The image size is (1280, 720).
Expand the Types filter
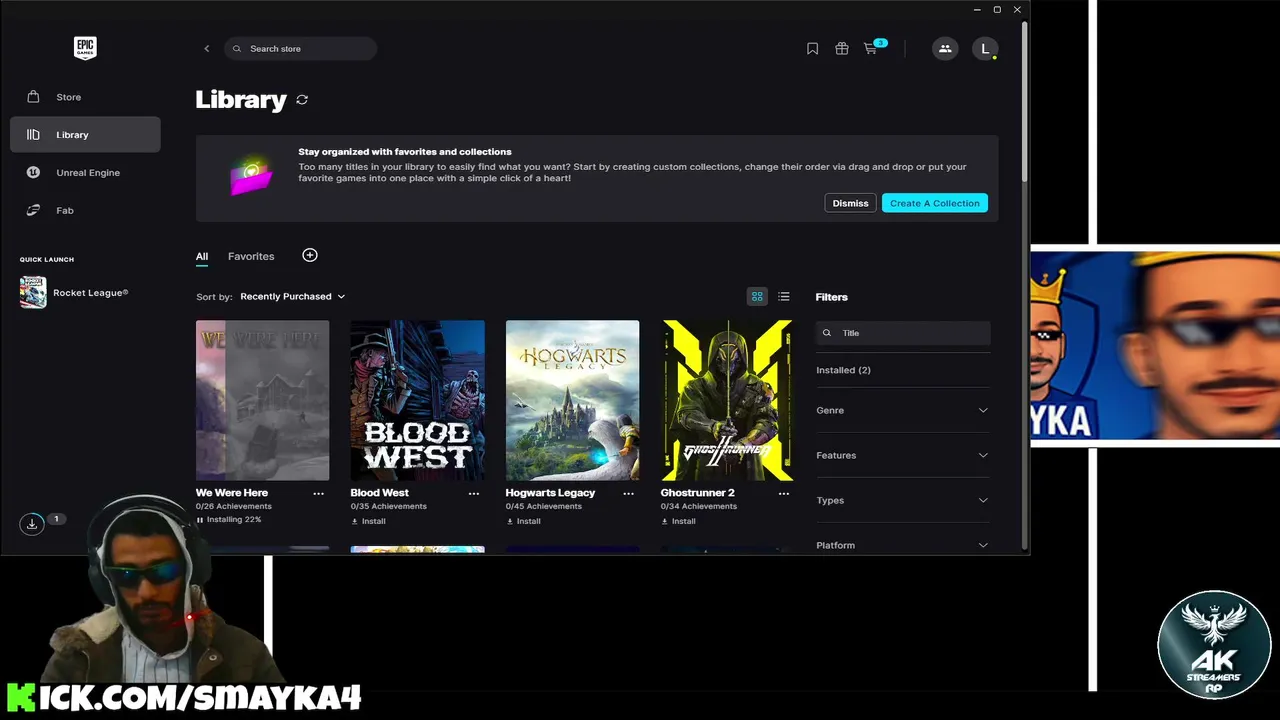(x=902, y=500)
